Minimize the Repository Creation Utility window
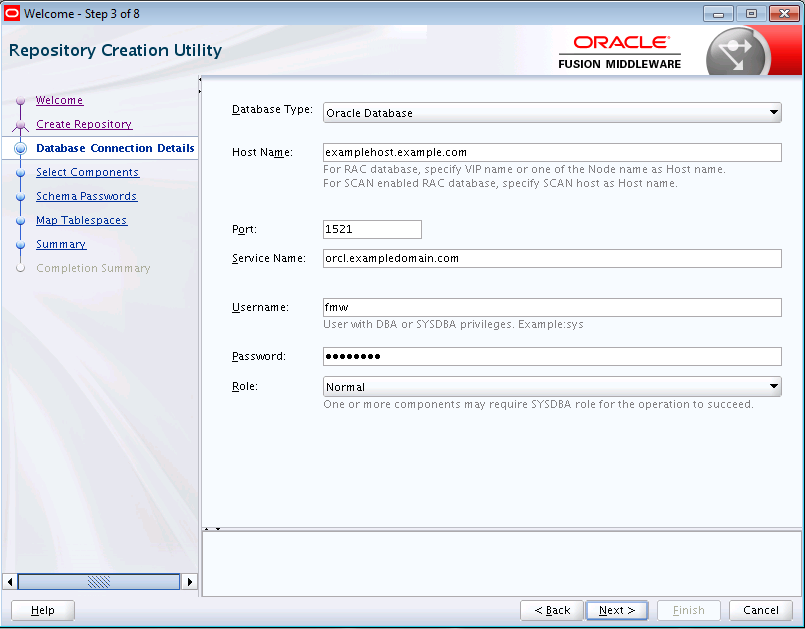 click(718, 14)
